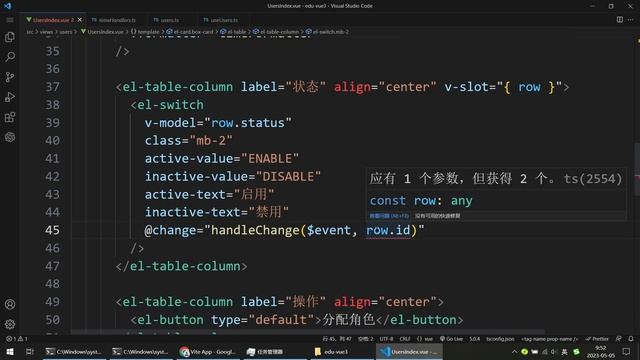Open the notifications bell in status bar
The height and width of the screenshot is (360, 640).
(x=631, y=339)
